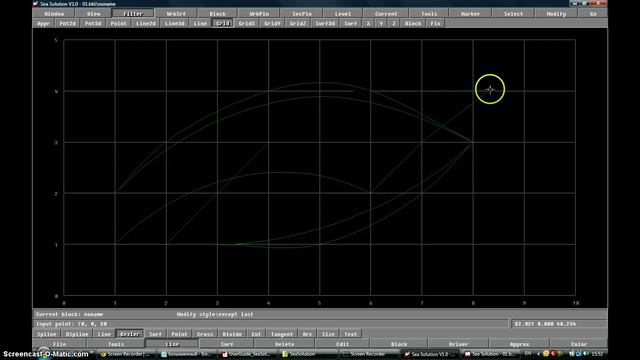Select the Cut tool
The width and height of the screenshot is (640, 360).
[x=256, y=334]
